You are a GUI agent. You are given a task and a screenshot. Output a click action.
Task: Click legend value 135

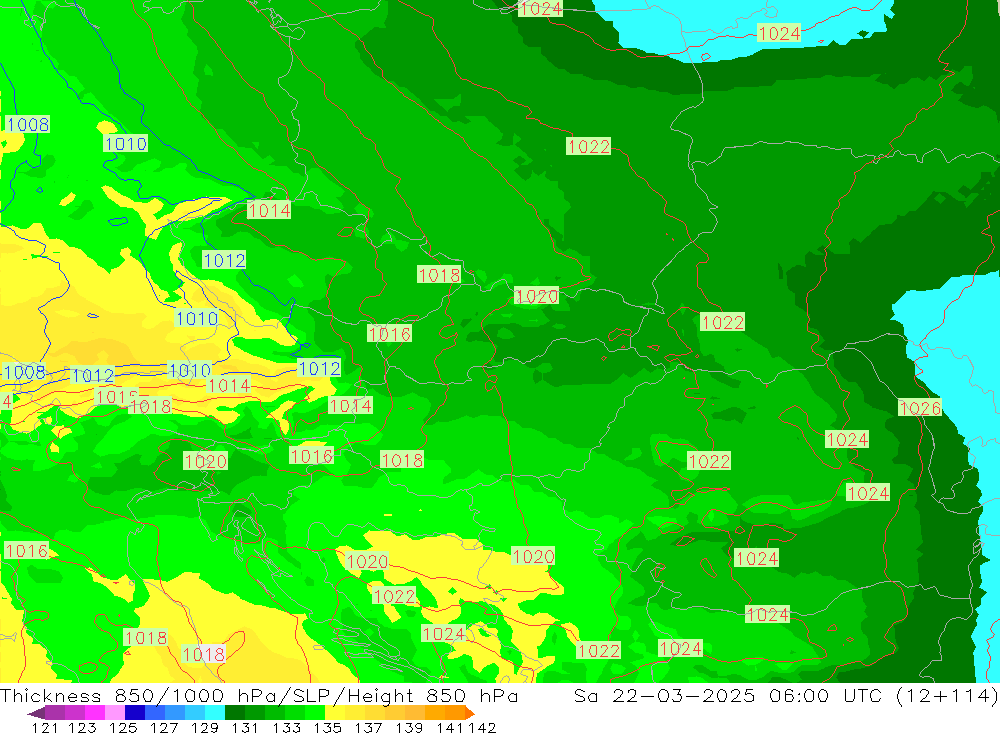(x=327, y=727)
